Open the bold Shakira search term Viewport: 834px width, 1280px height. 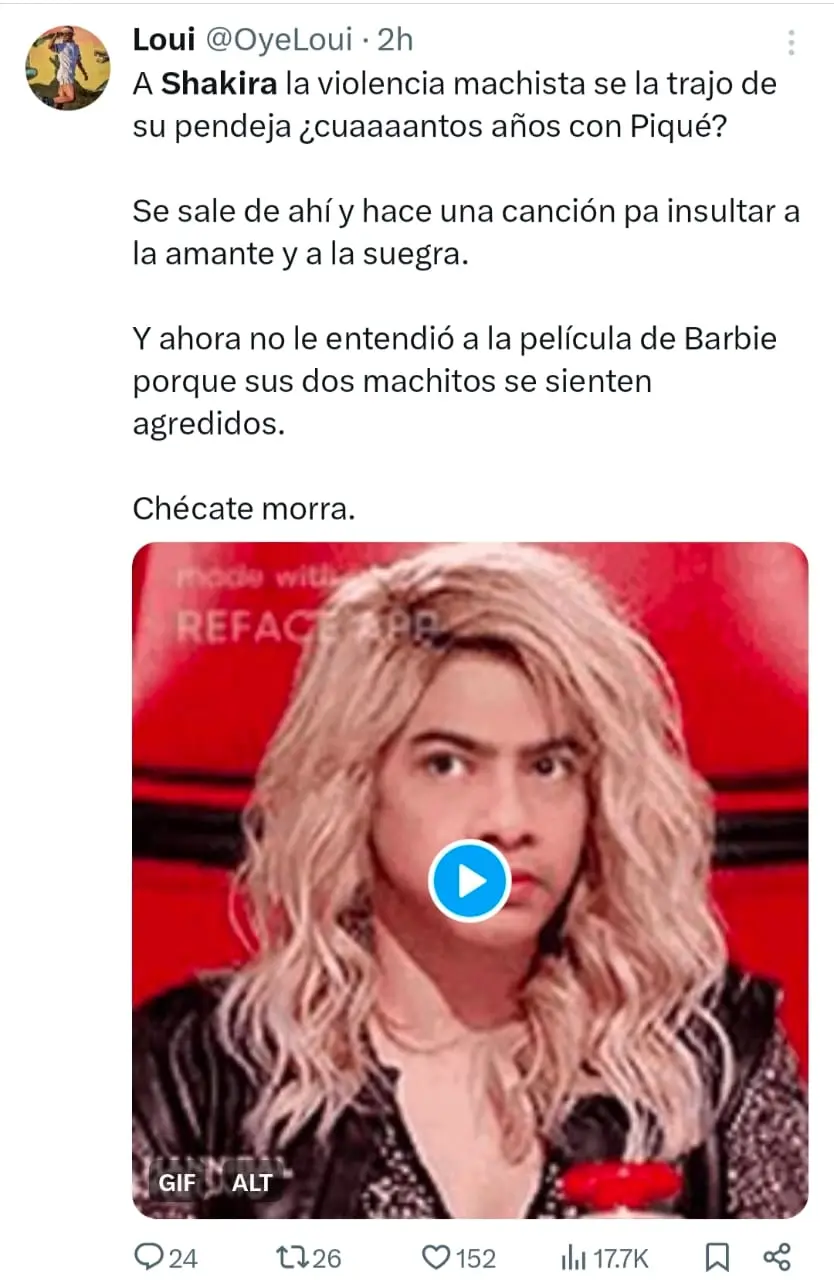pos(219,84)
